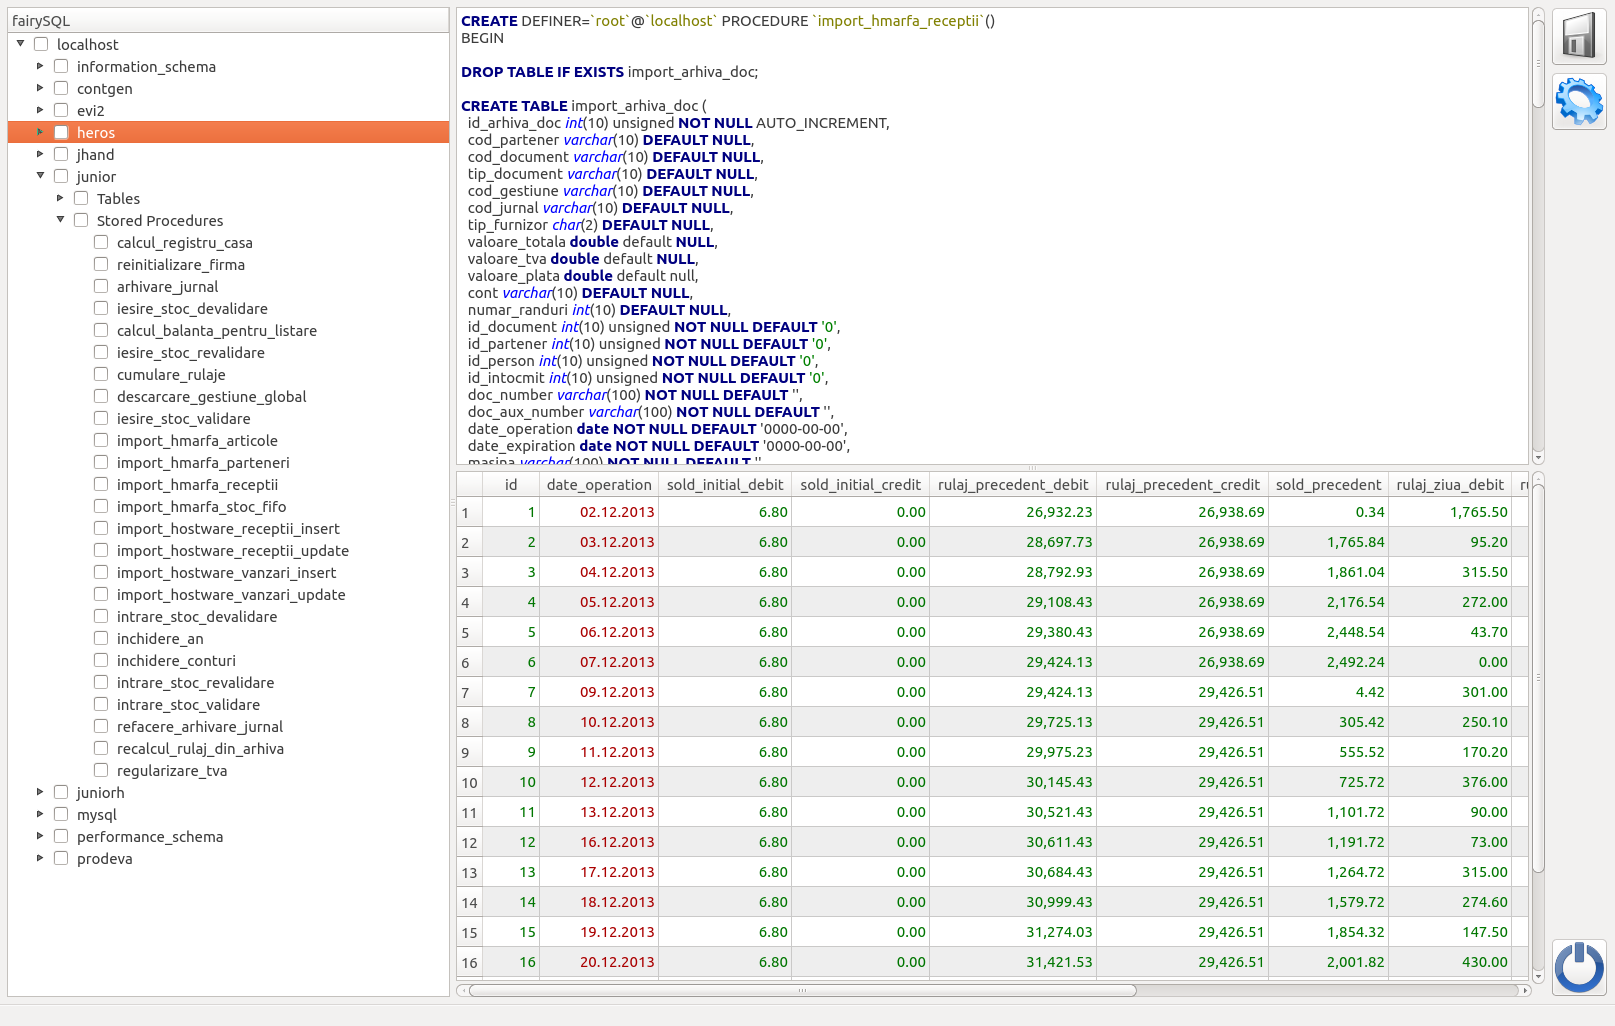Click the sold_initial_credit column header
The image size is (1615, 1026).
[860, 484]
